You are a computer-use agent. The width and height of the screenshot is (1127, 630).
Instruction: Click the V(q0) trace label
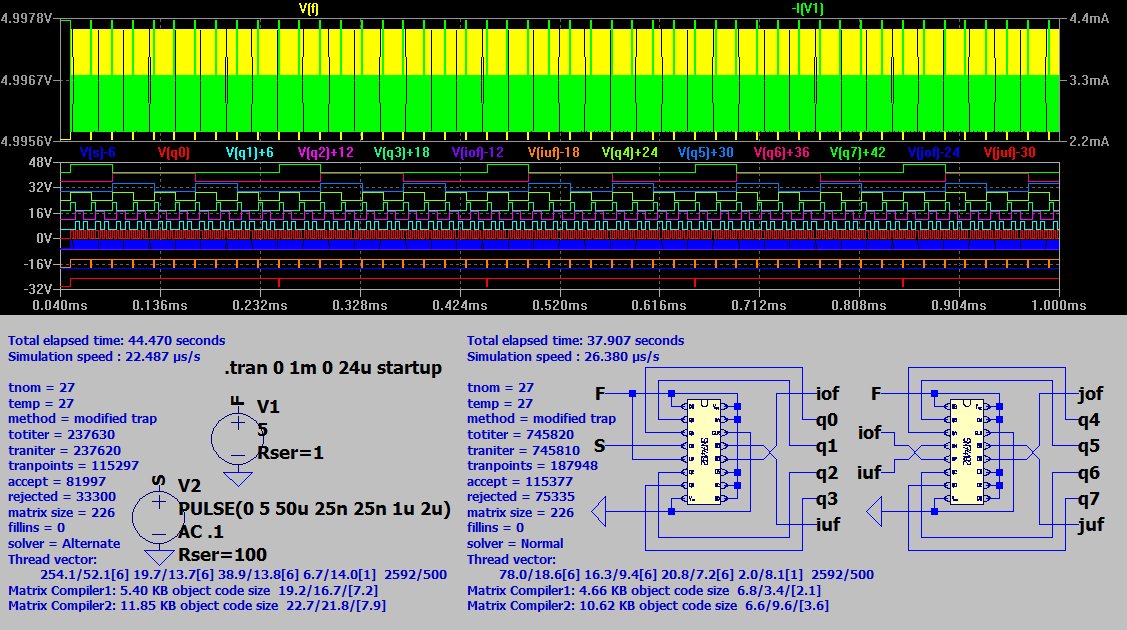coord(174,153)
